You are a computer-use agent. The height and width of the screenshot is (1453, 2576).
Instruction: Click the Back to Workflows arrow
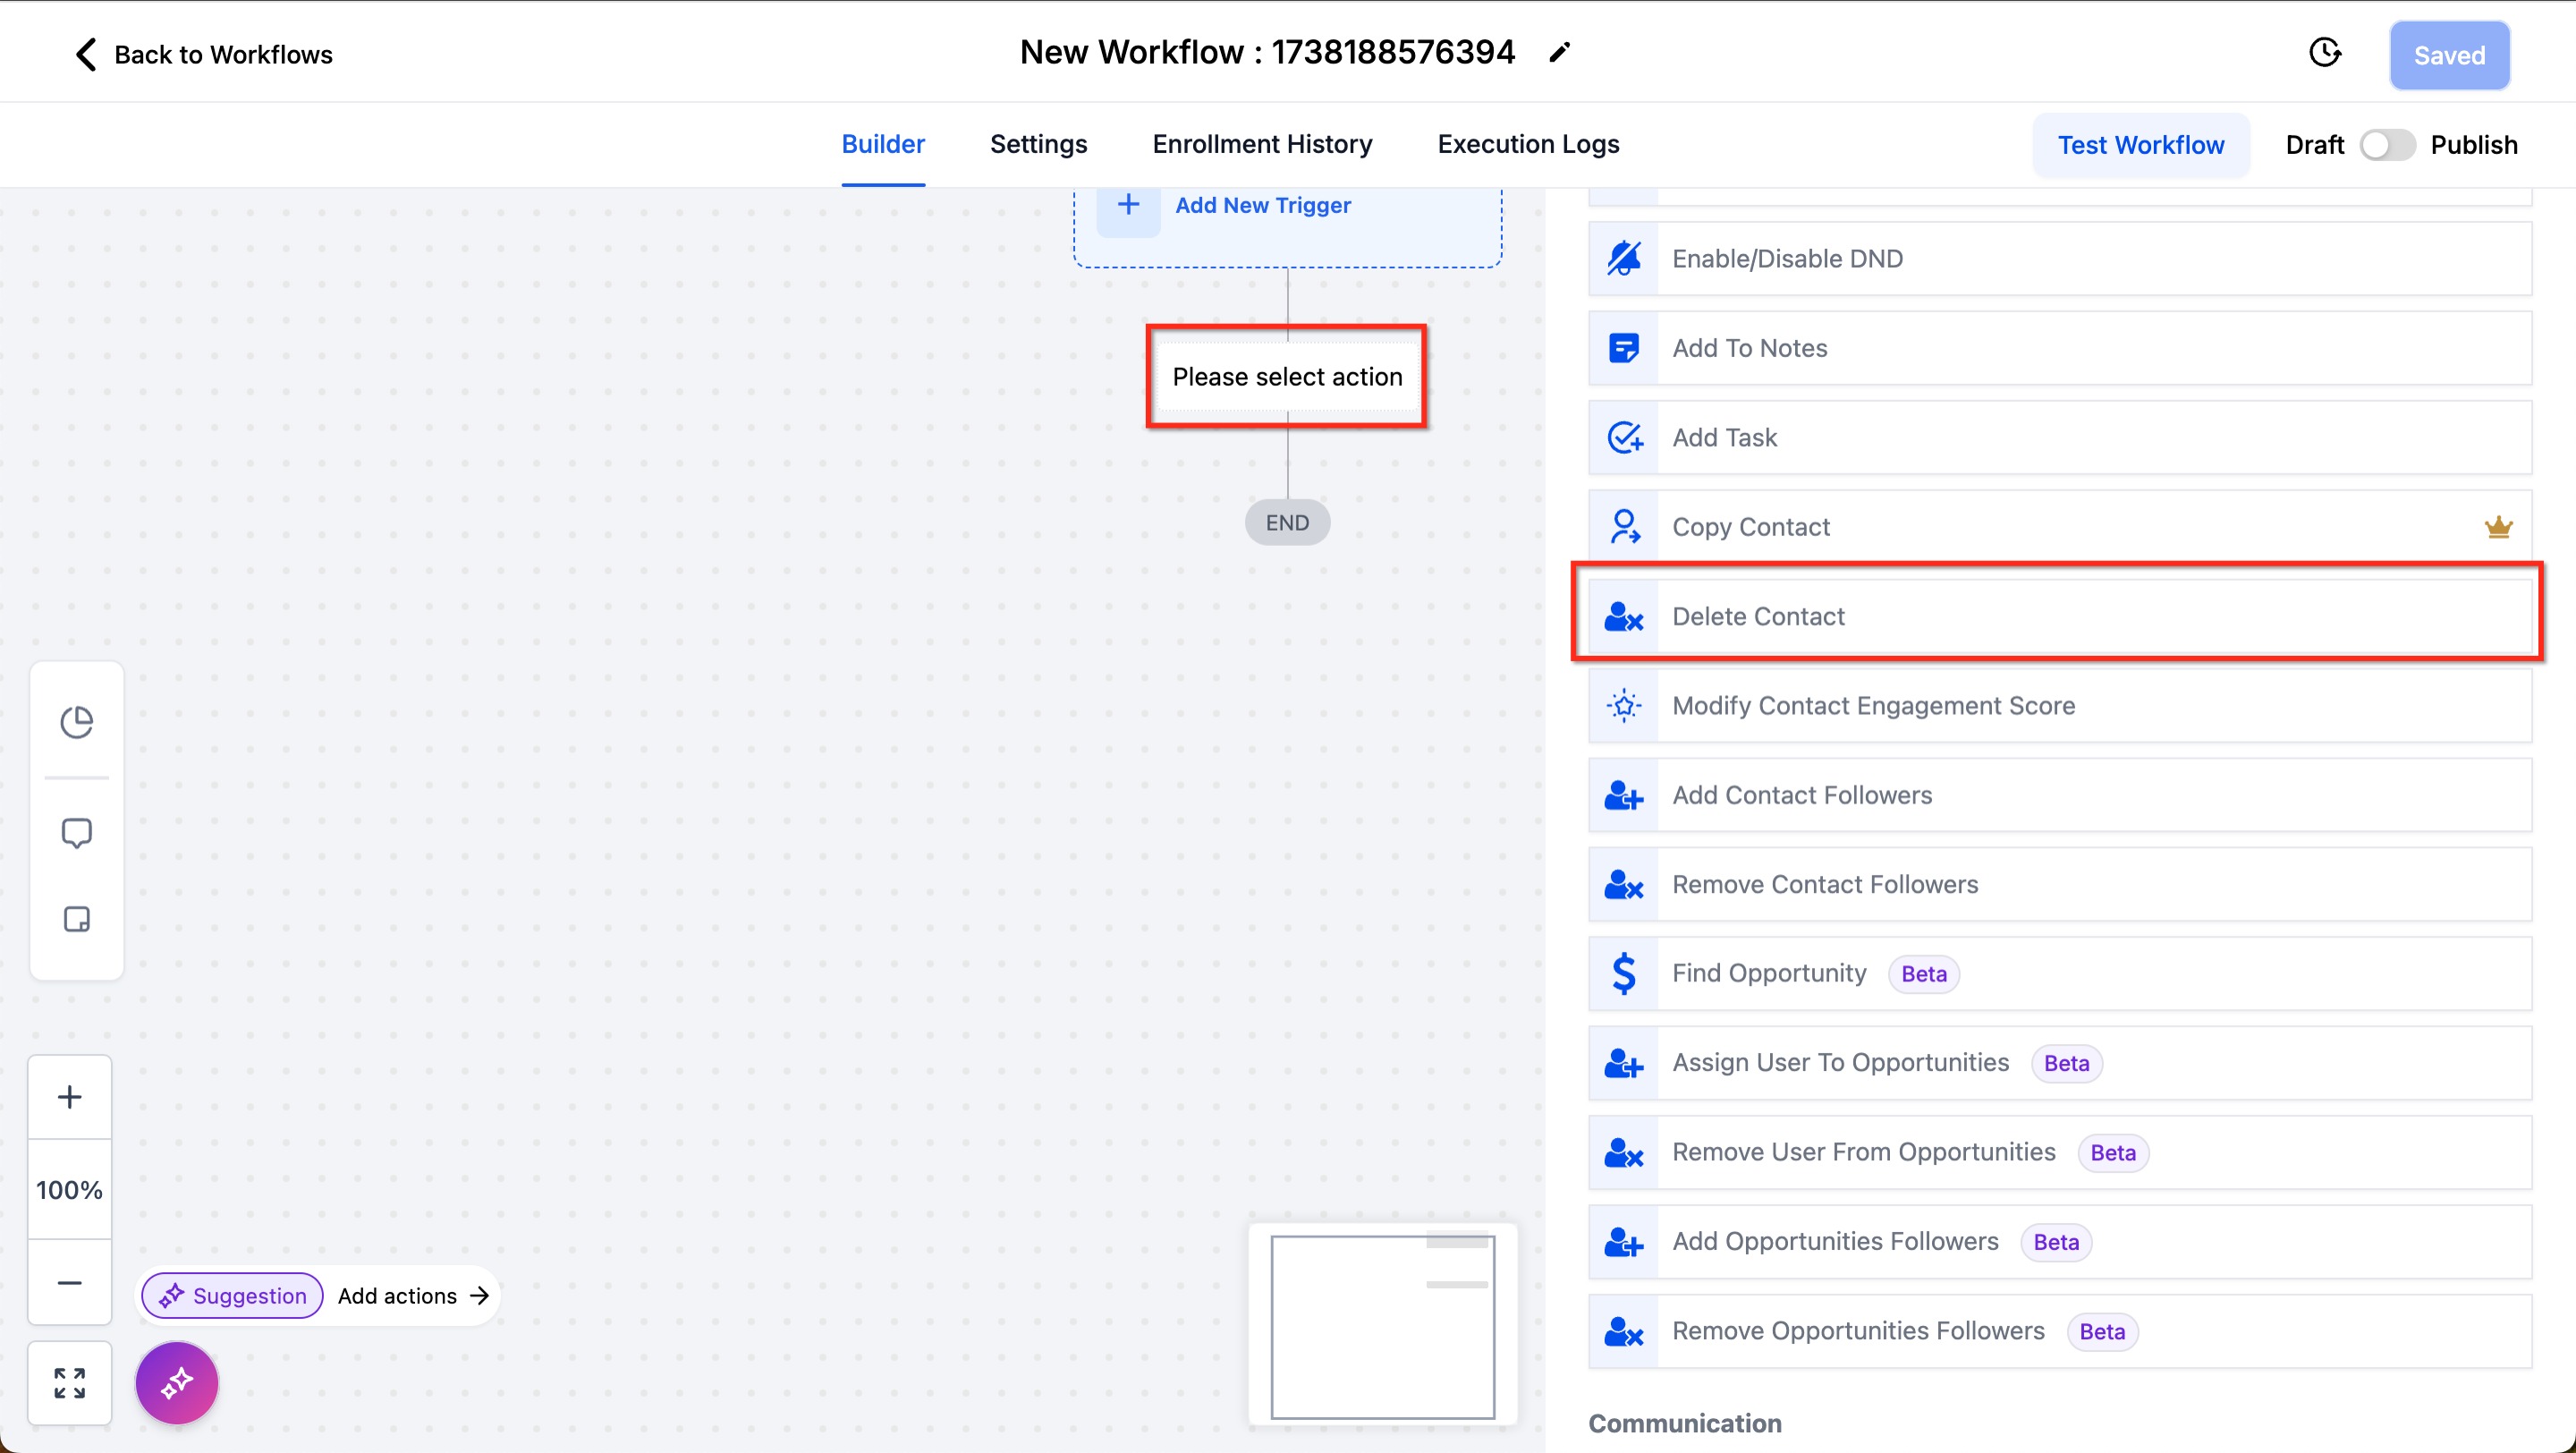click(86, 54)
